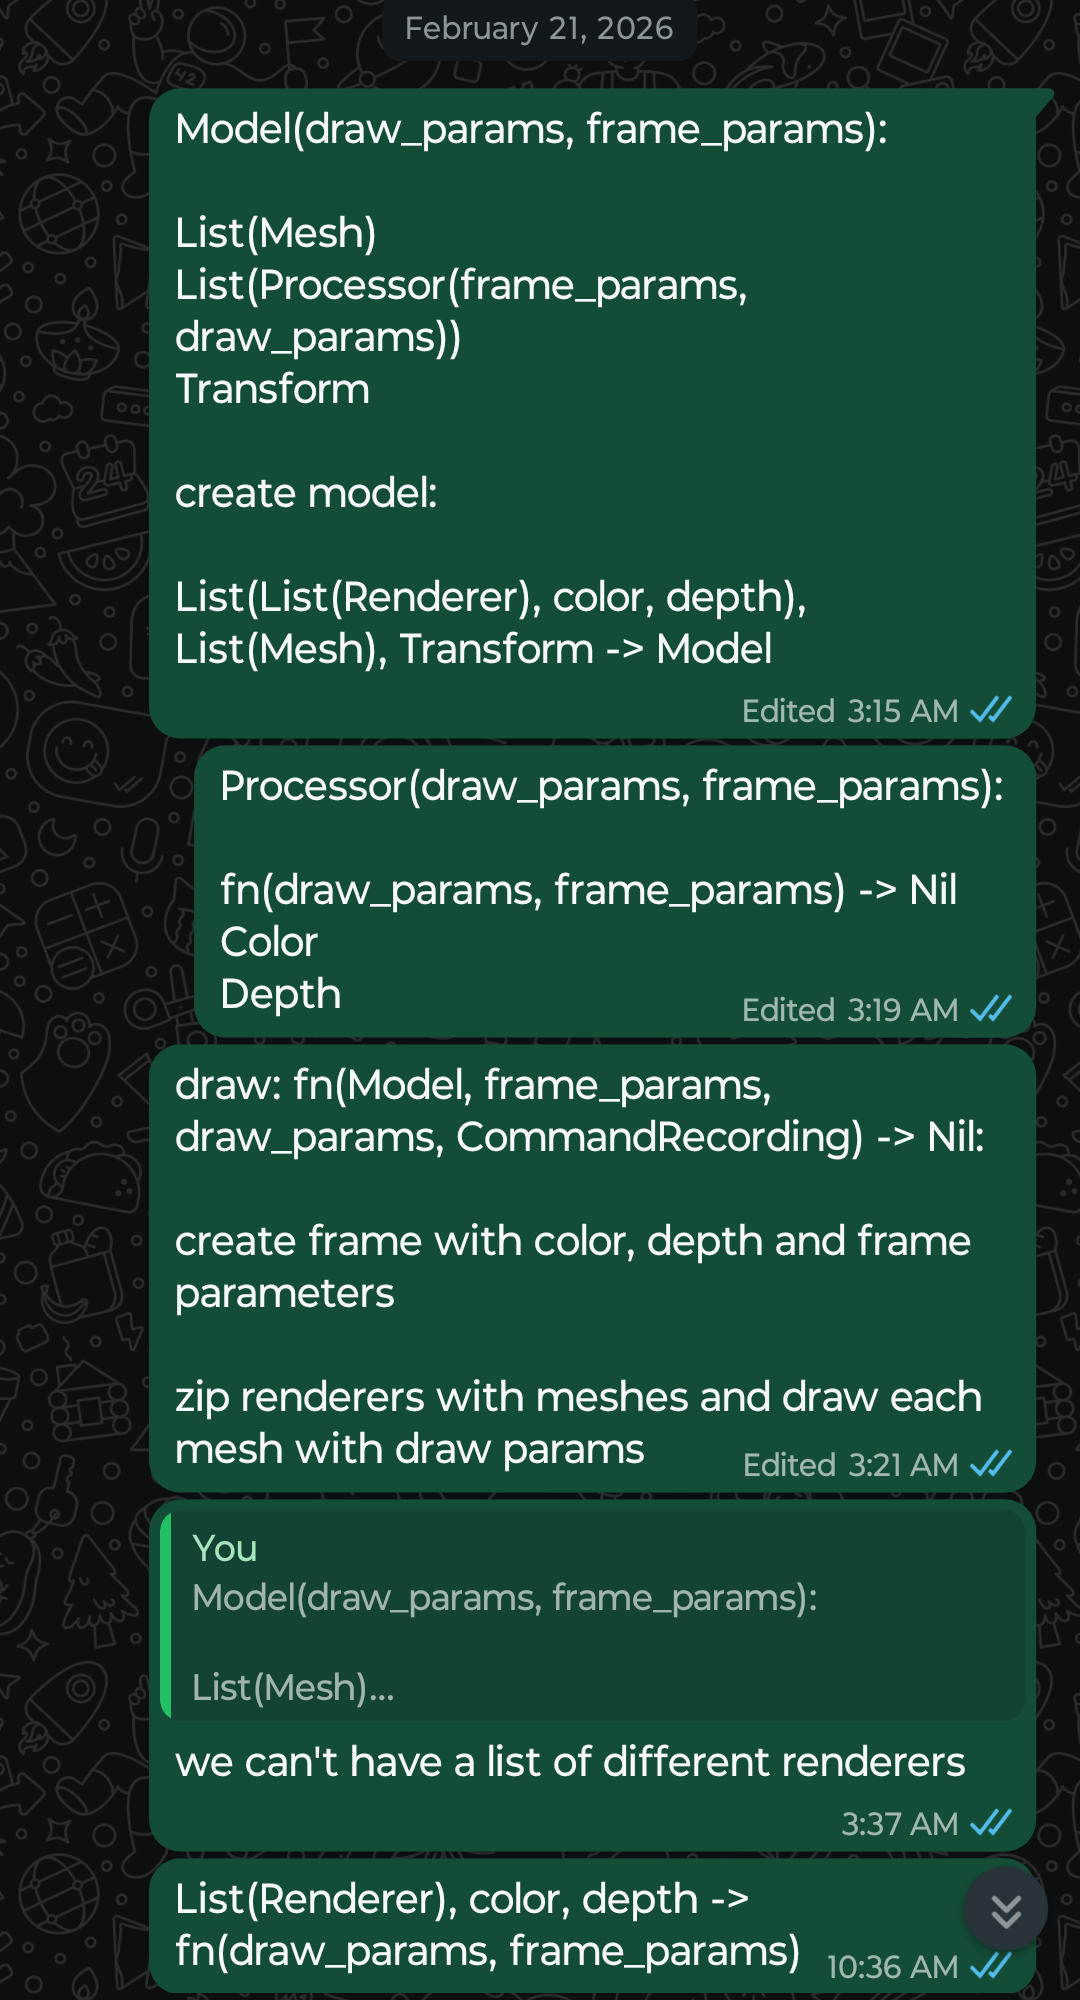Screen dimensions: 1080x2000
Task: Tap the green bar of quoted reply
Action: coord(166,1616)
